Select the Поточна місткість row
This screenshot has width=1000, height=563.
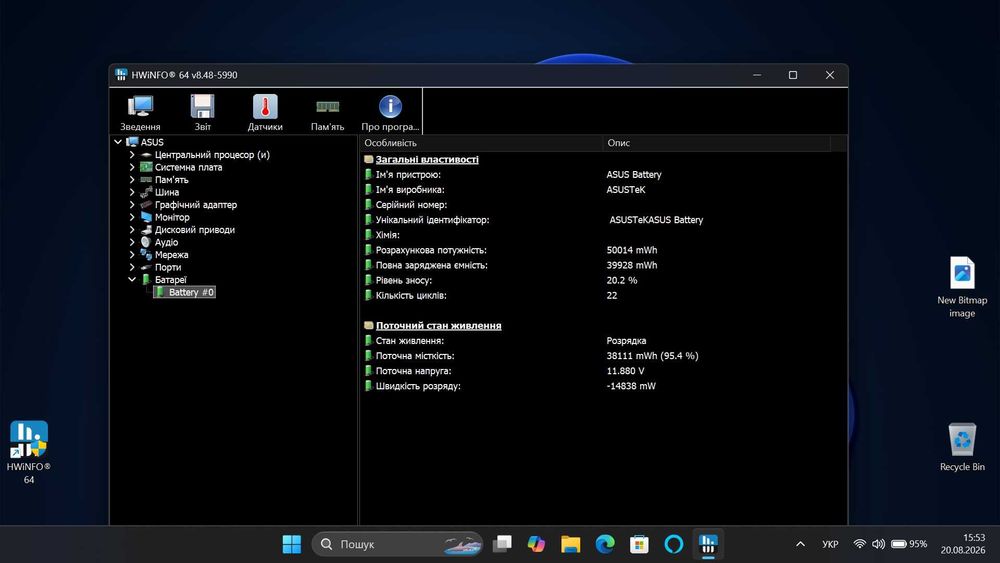[x=603, y=356]
